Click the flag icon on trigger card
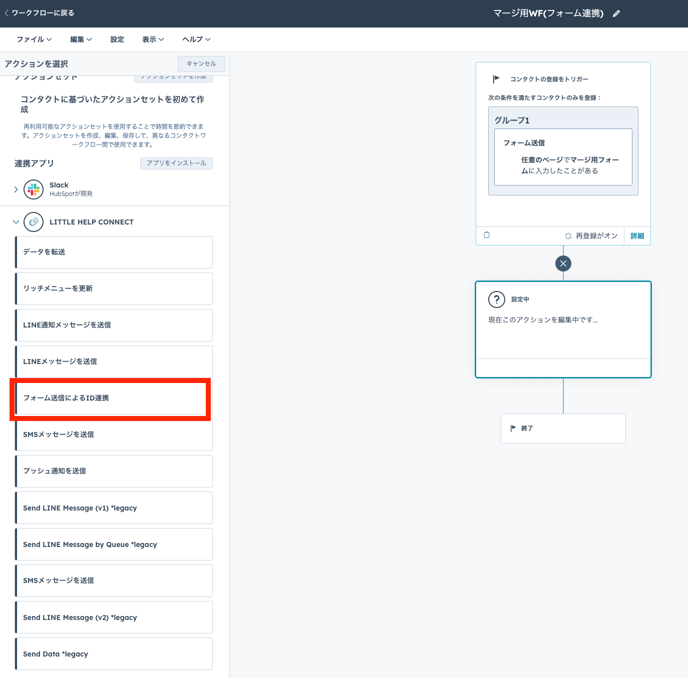688x678 pixels. 496,79
